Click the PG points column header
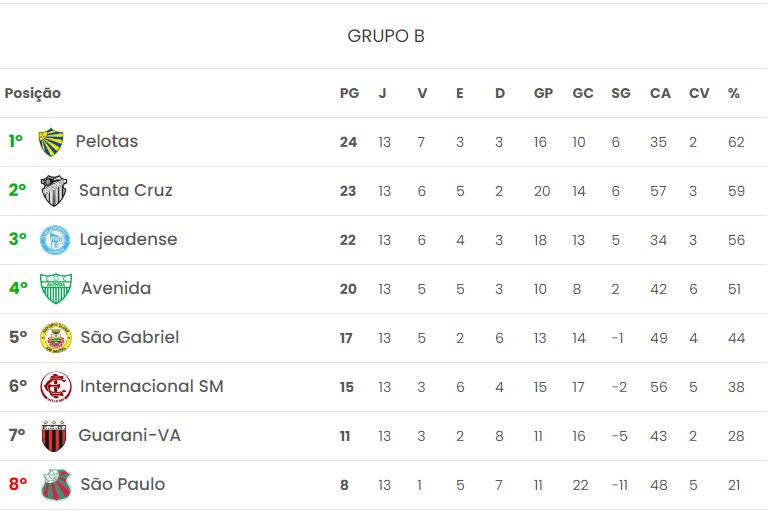The height and width of the screenshot is (511, 769). (349, 94)
